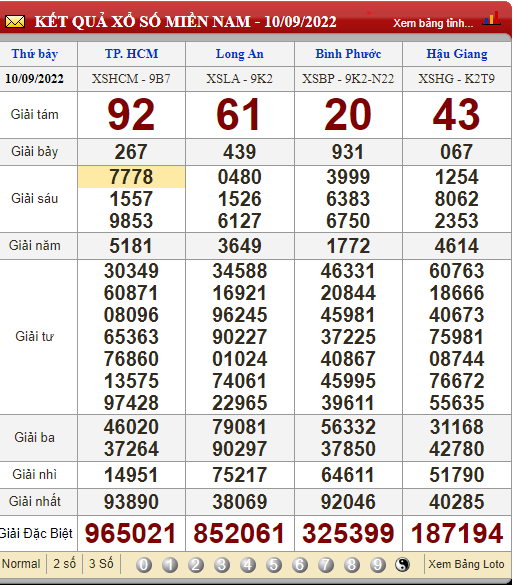514x585 pixels.
Task: Open Long An province link
Action: pos(240,54)
